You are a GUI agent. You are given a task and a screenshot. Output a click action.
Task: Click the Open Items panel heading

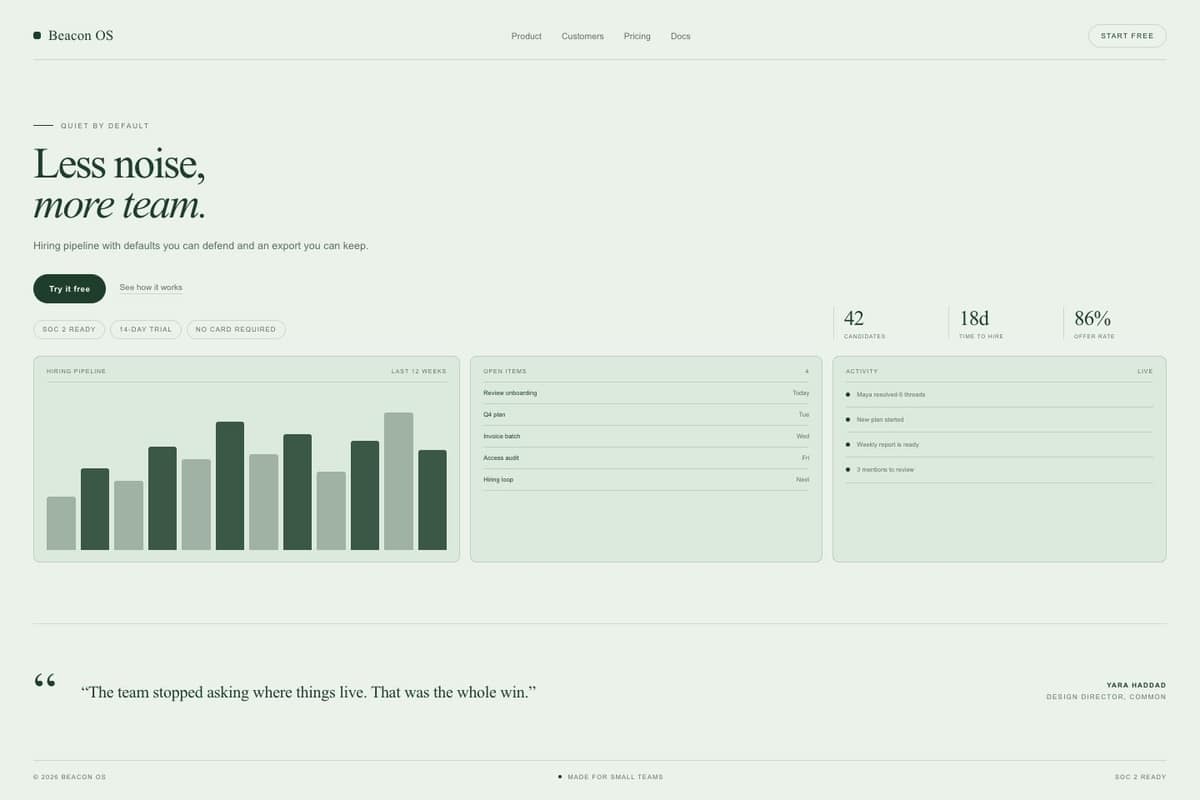pos(505,371)
